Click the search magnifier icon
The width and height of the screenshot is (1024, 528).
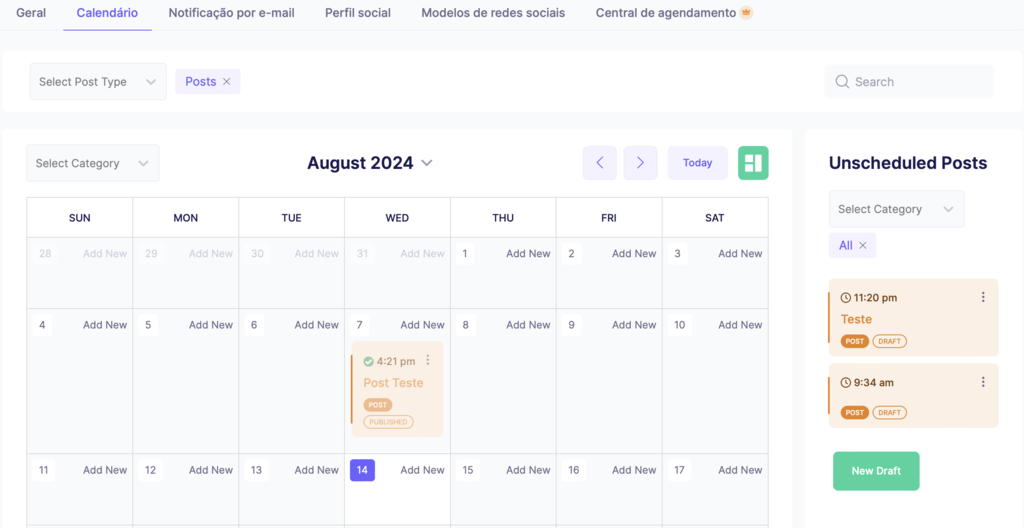coord(842,82)
